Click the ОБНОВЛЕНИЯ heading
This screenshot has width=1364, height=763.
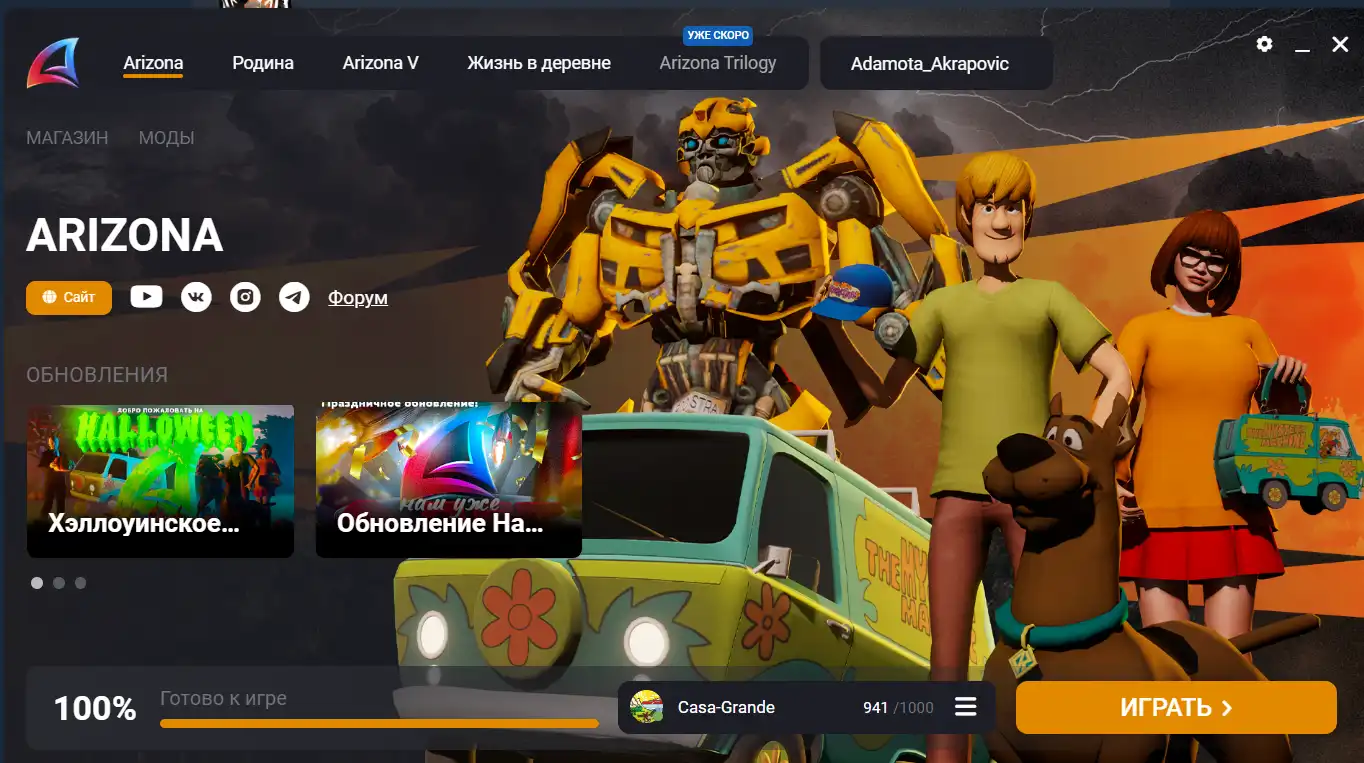[97, 375]
